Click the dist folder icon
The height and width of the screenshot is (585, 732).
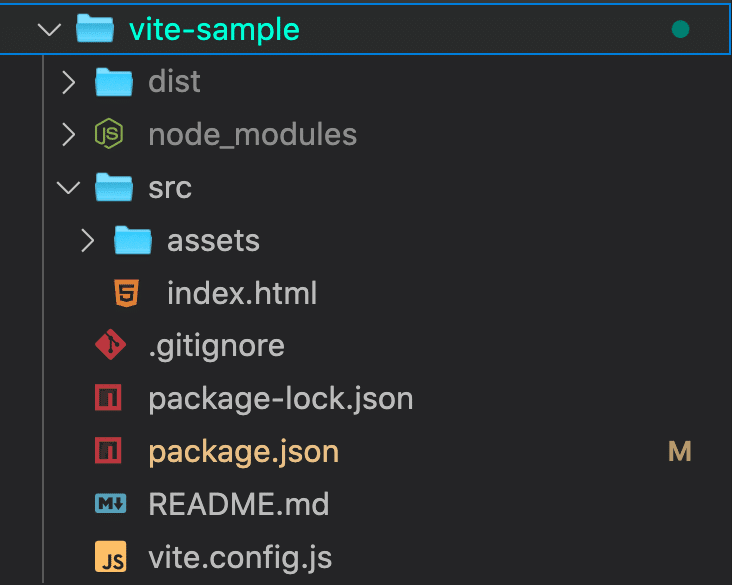coord(114,82)
